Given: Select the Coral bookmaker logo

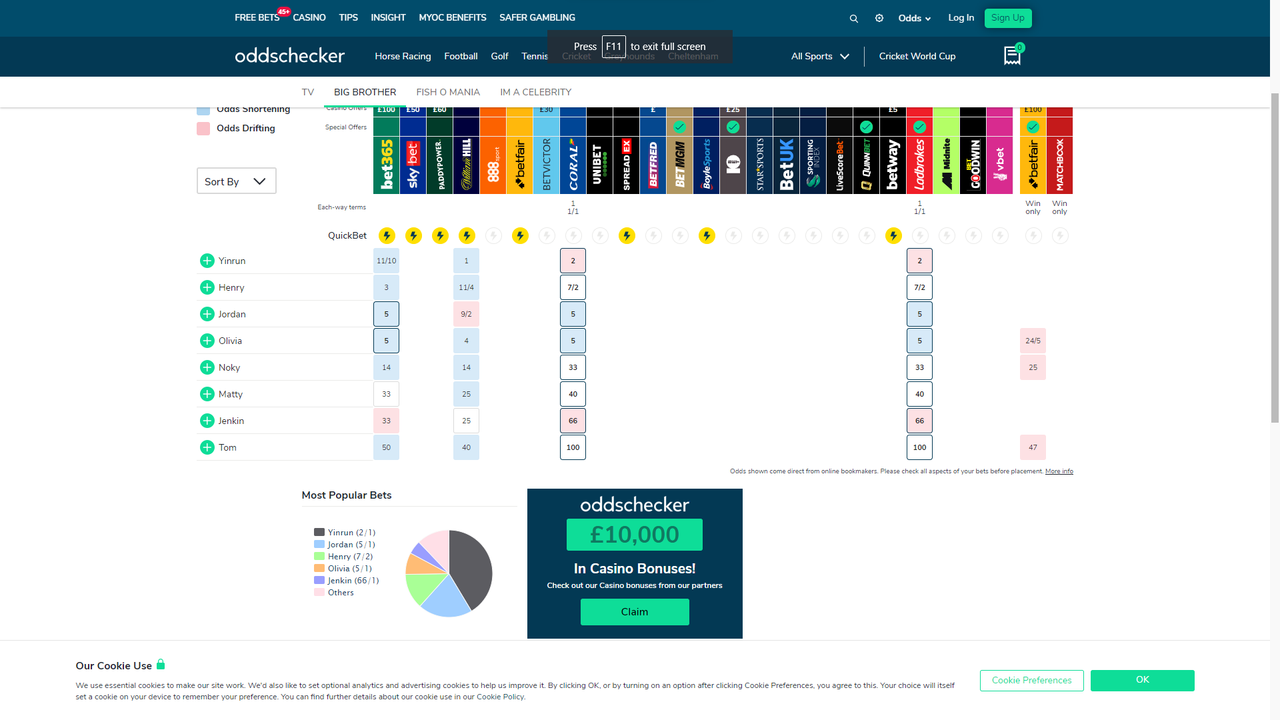Looking at the screenshot, I should point(573,166).
